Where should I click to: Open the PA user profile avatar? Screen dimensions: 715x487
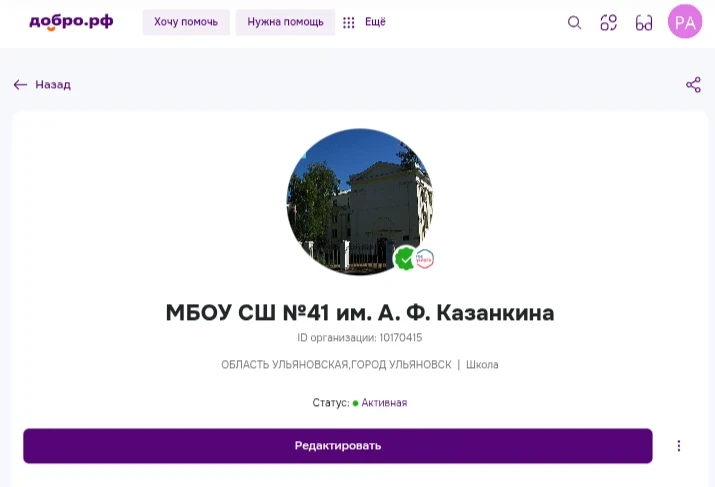pos(685,22)
